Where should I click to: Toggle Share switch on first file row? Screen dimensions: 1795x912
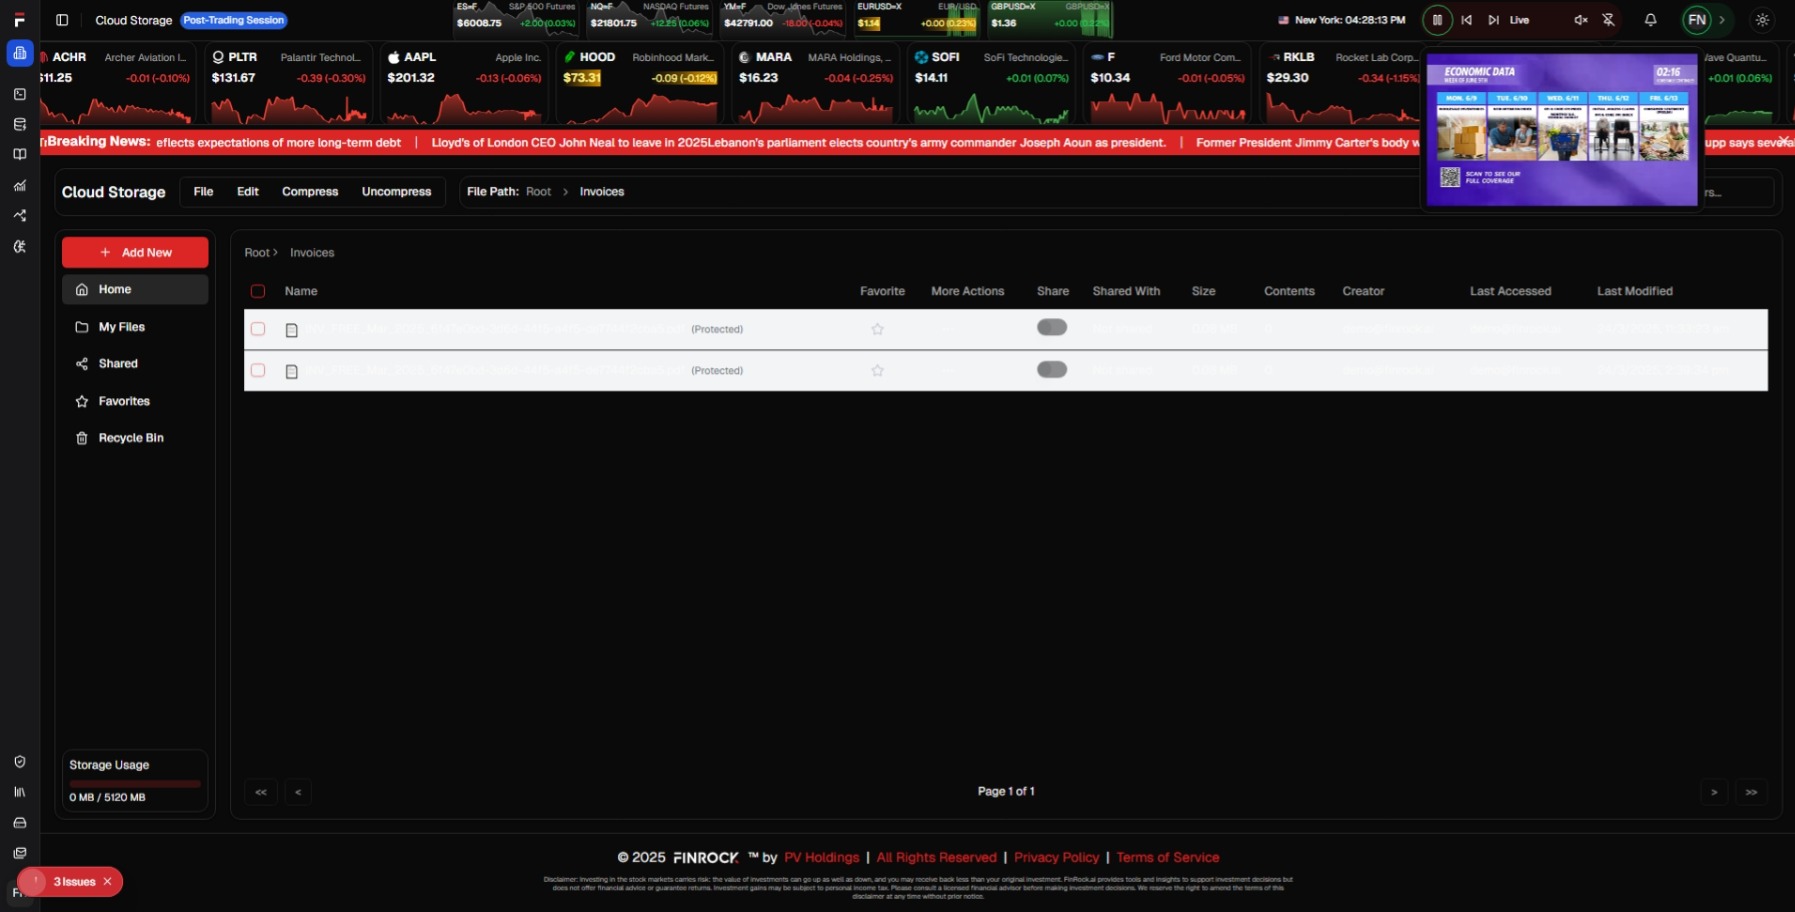click(1052, 327)
